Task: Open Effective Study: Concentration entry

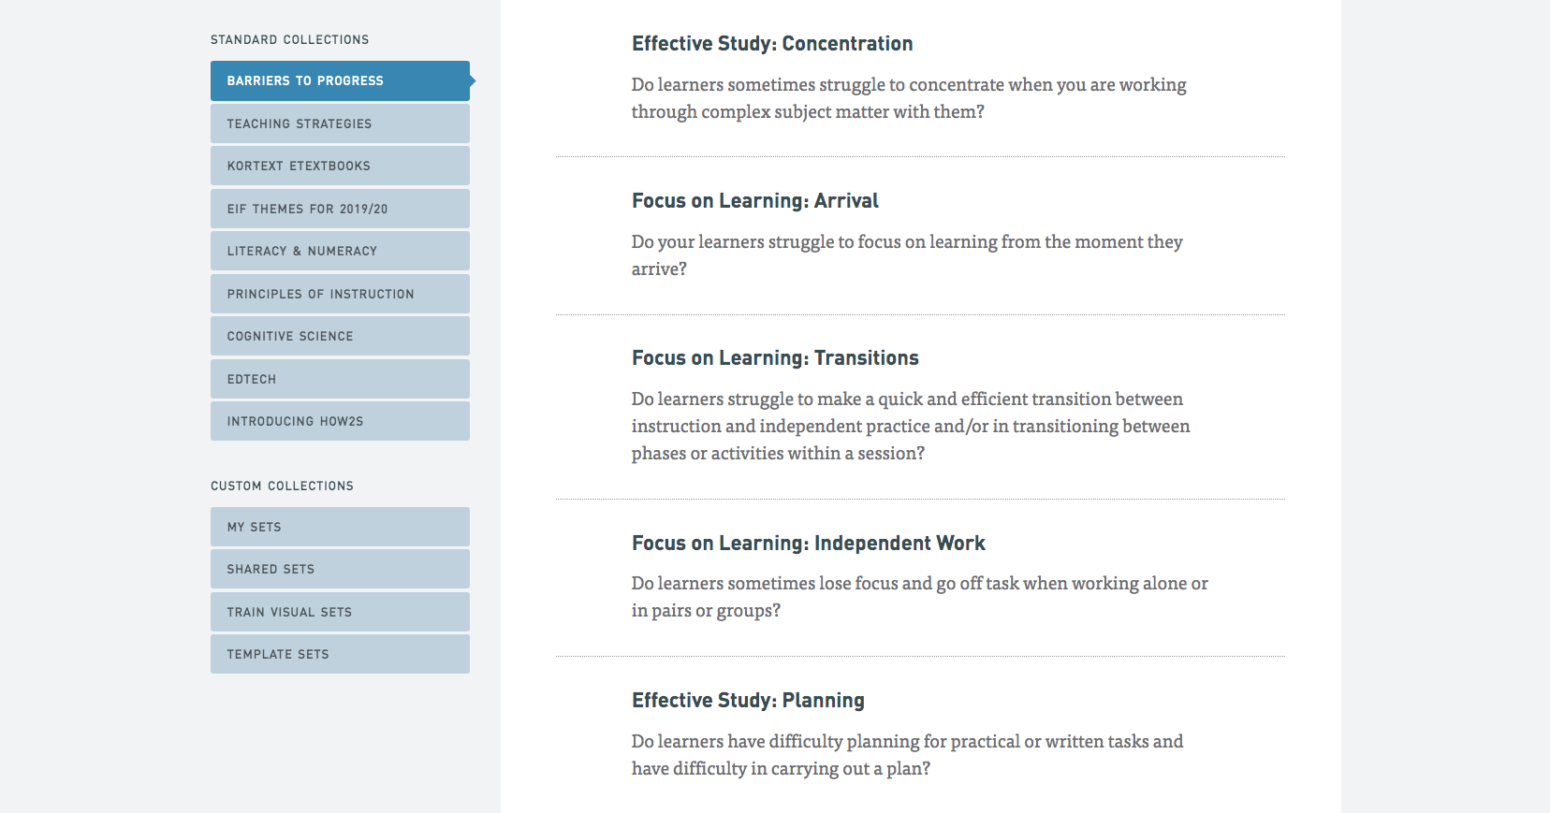Action: (772, 44)
